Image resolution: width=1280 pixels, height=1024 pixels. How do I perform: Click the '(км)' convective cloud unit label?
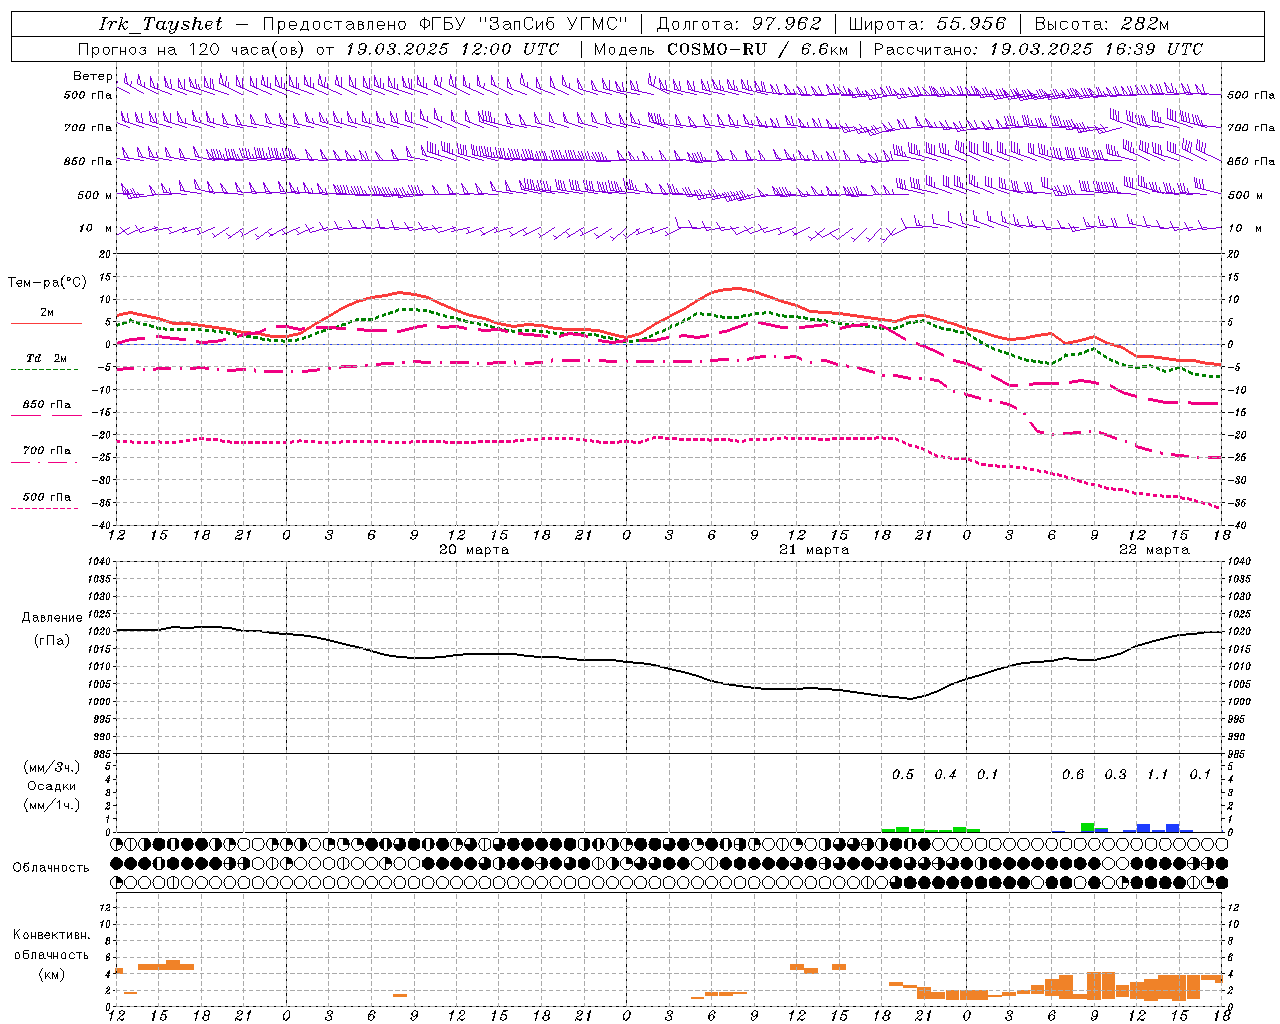point(51,974)
